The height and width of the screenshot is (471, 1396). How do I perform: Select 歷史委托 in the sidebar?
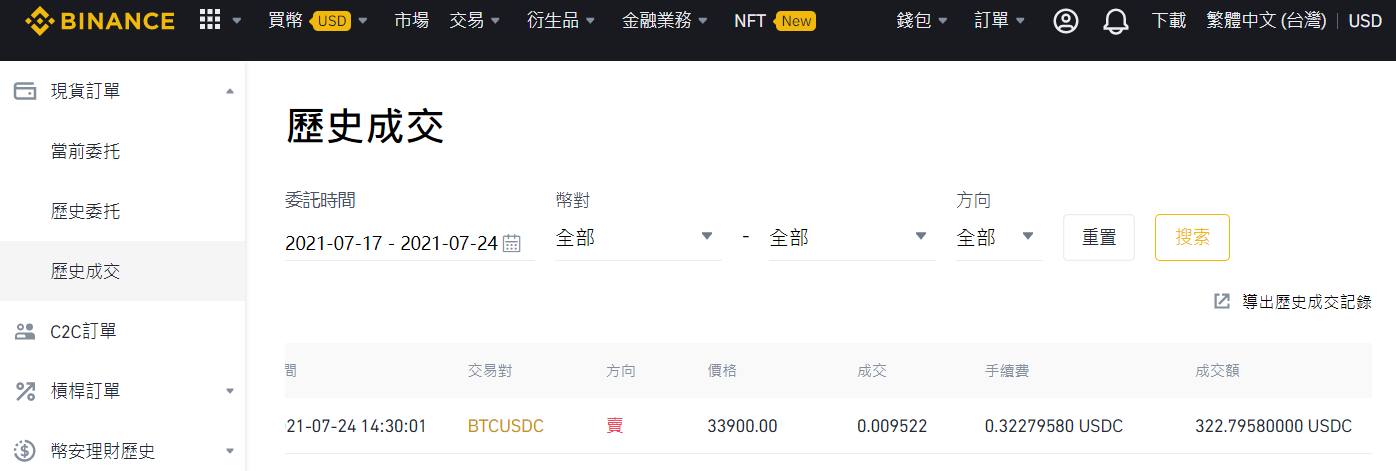[x=85, y=211]
